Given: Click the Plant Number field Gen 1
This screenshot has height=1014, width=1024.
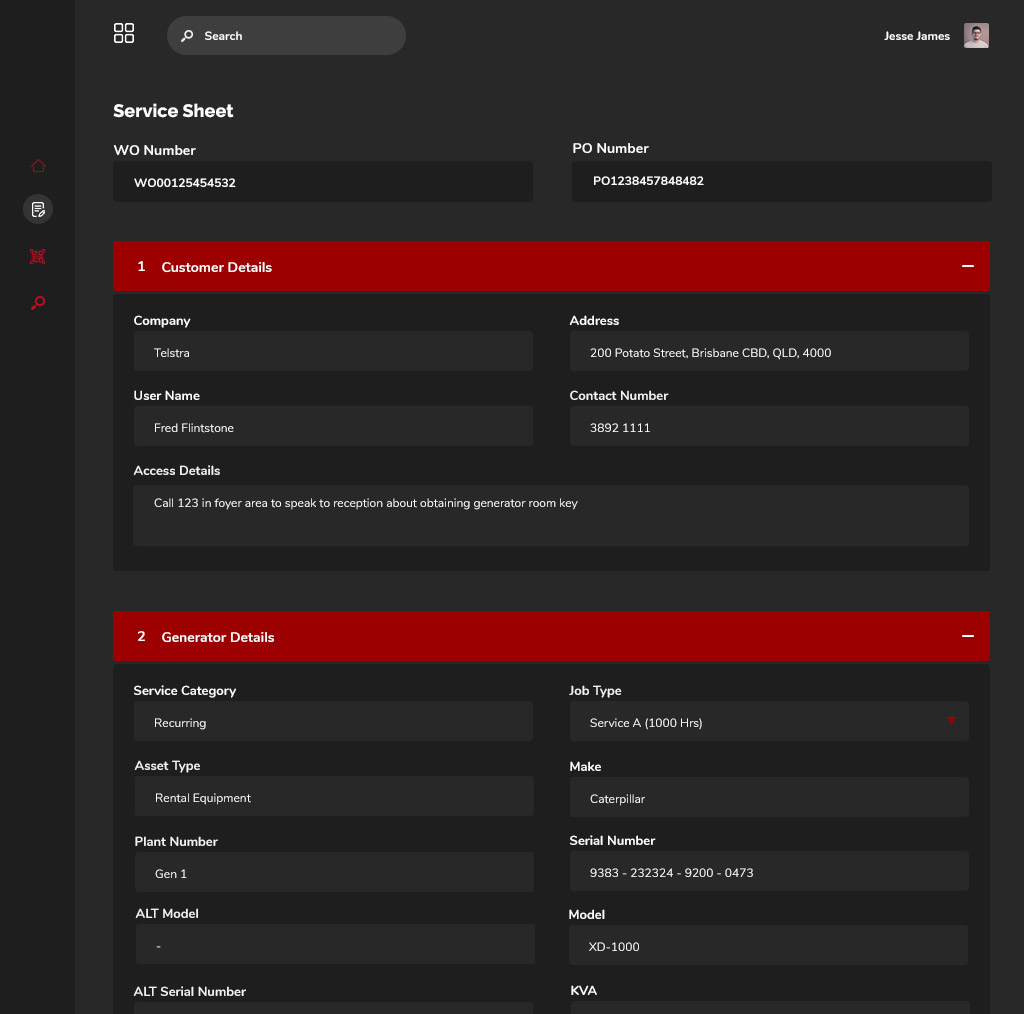Looking at the screenshot, I should click(334, 873).
